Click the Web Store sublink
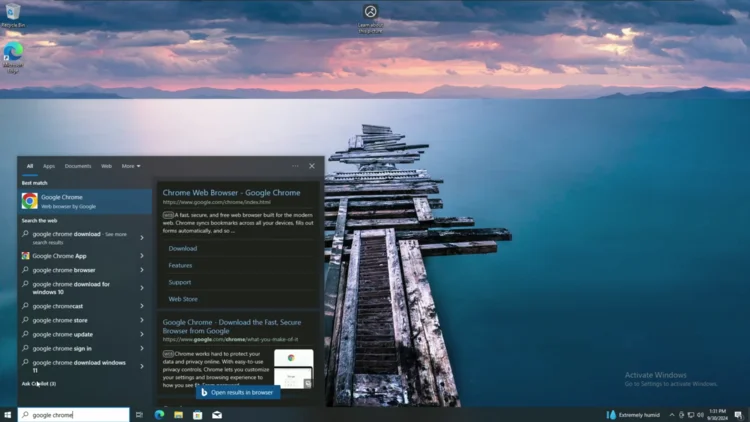Viewport: 750px width, 422px height. tap(183, 299)
